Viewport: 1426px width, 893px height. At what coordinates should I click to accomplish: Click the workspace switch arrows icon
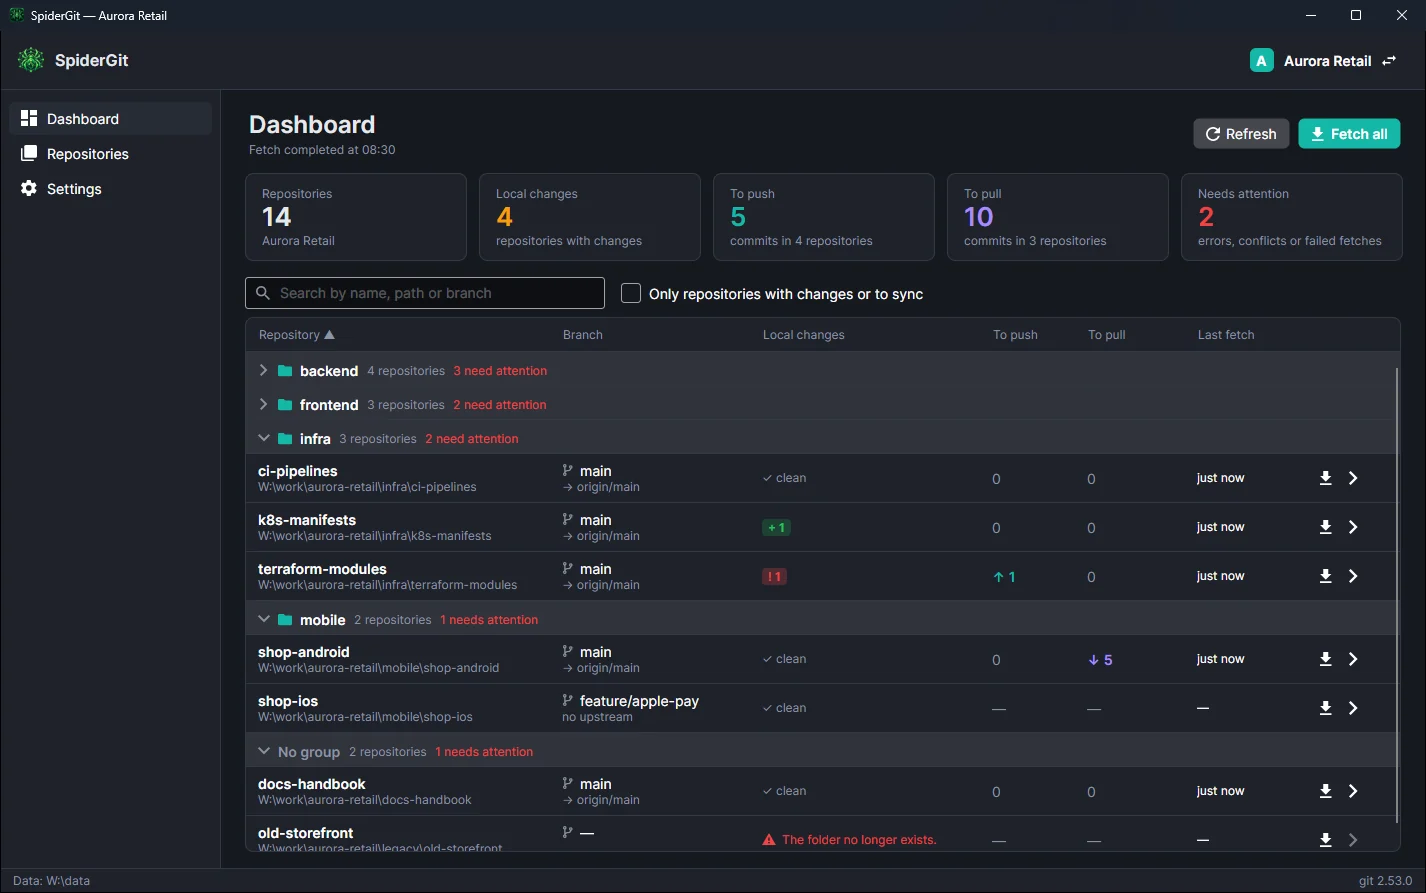pos(1389,61)
